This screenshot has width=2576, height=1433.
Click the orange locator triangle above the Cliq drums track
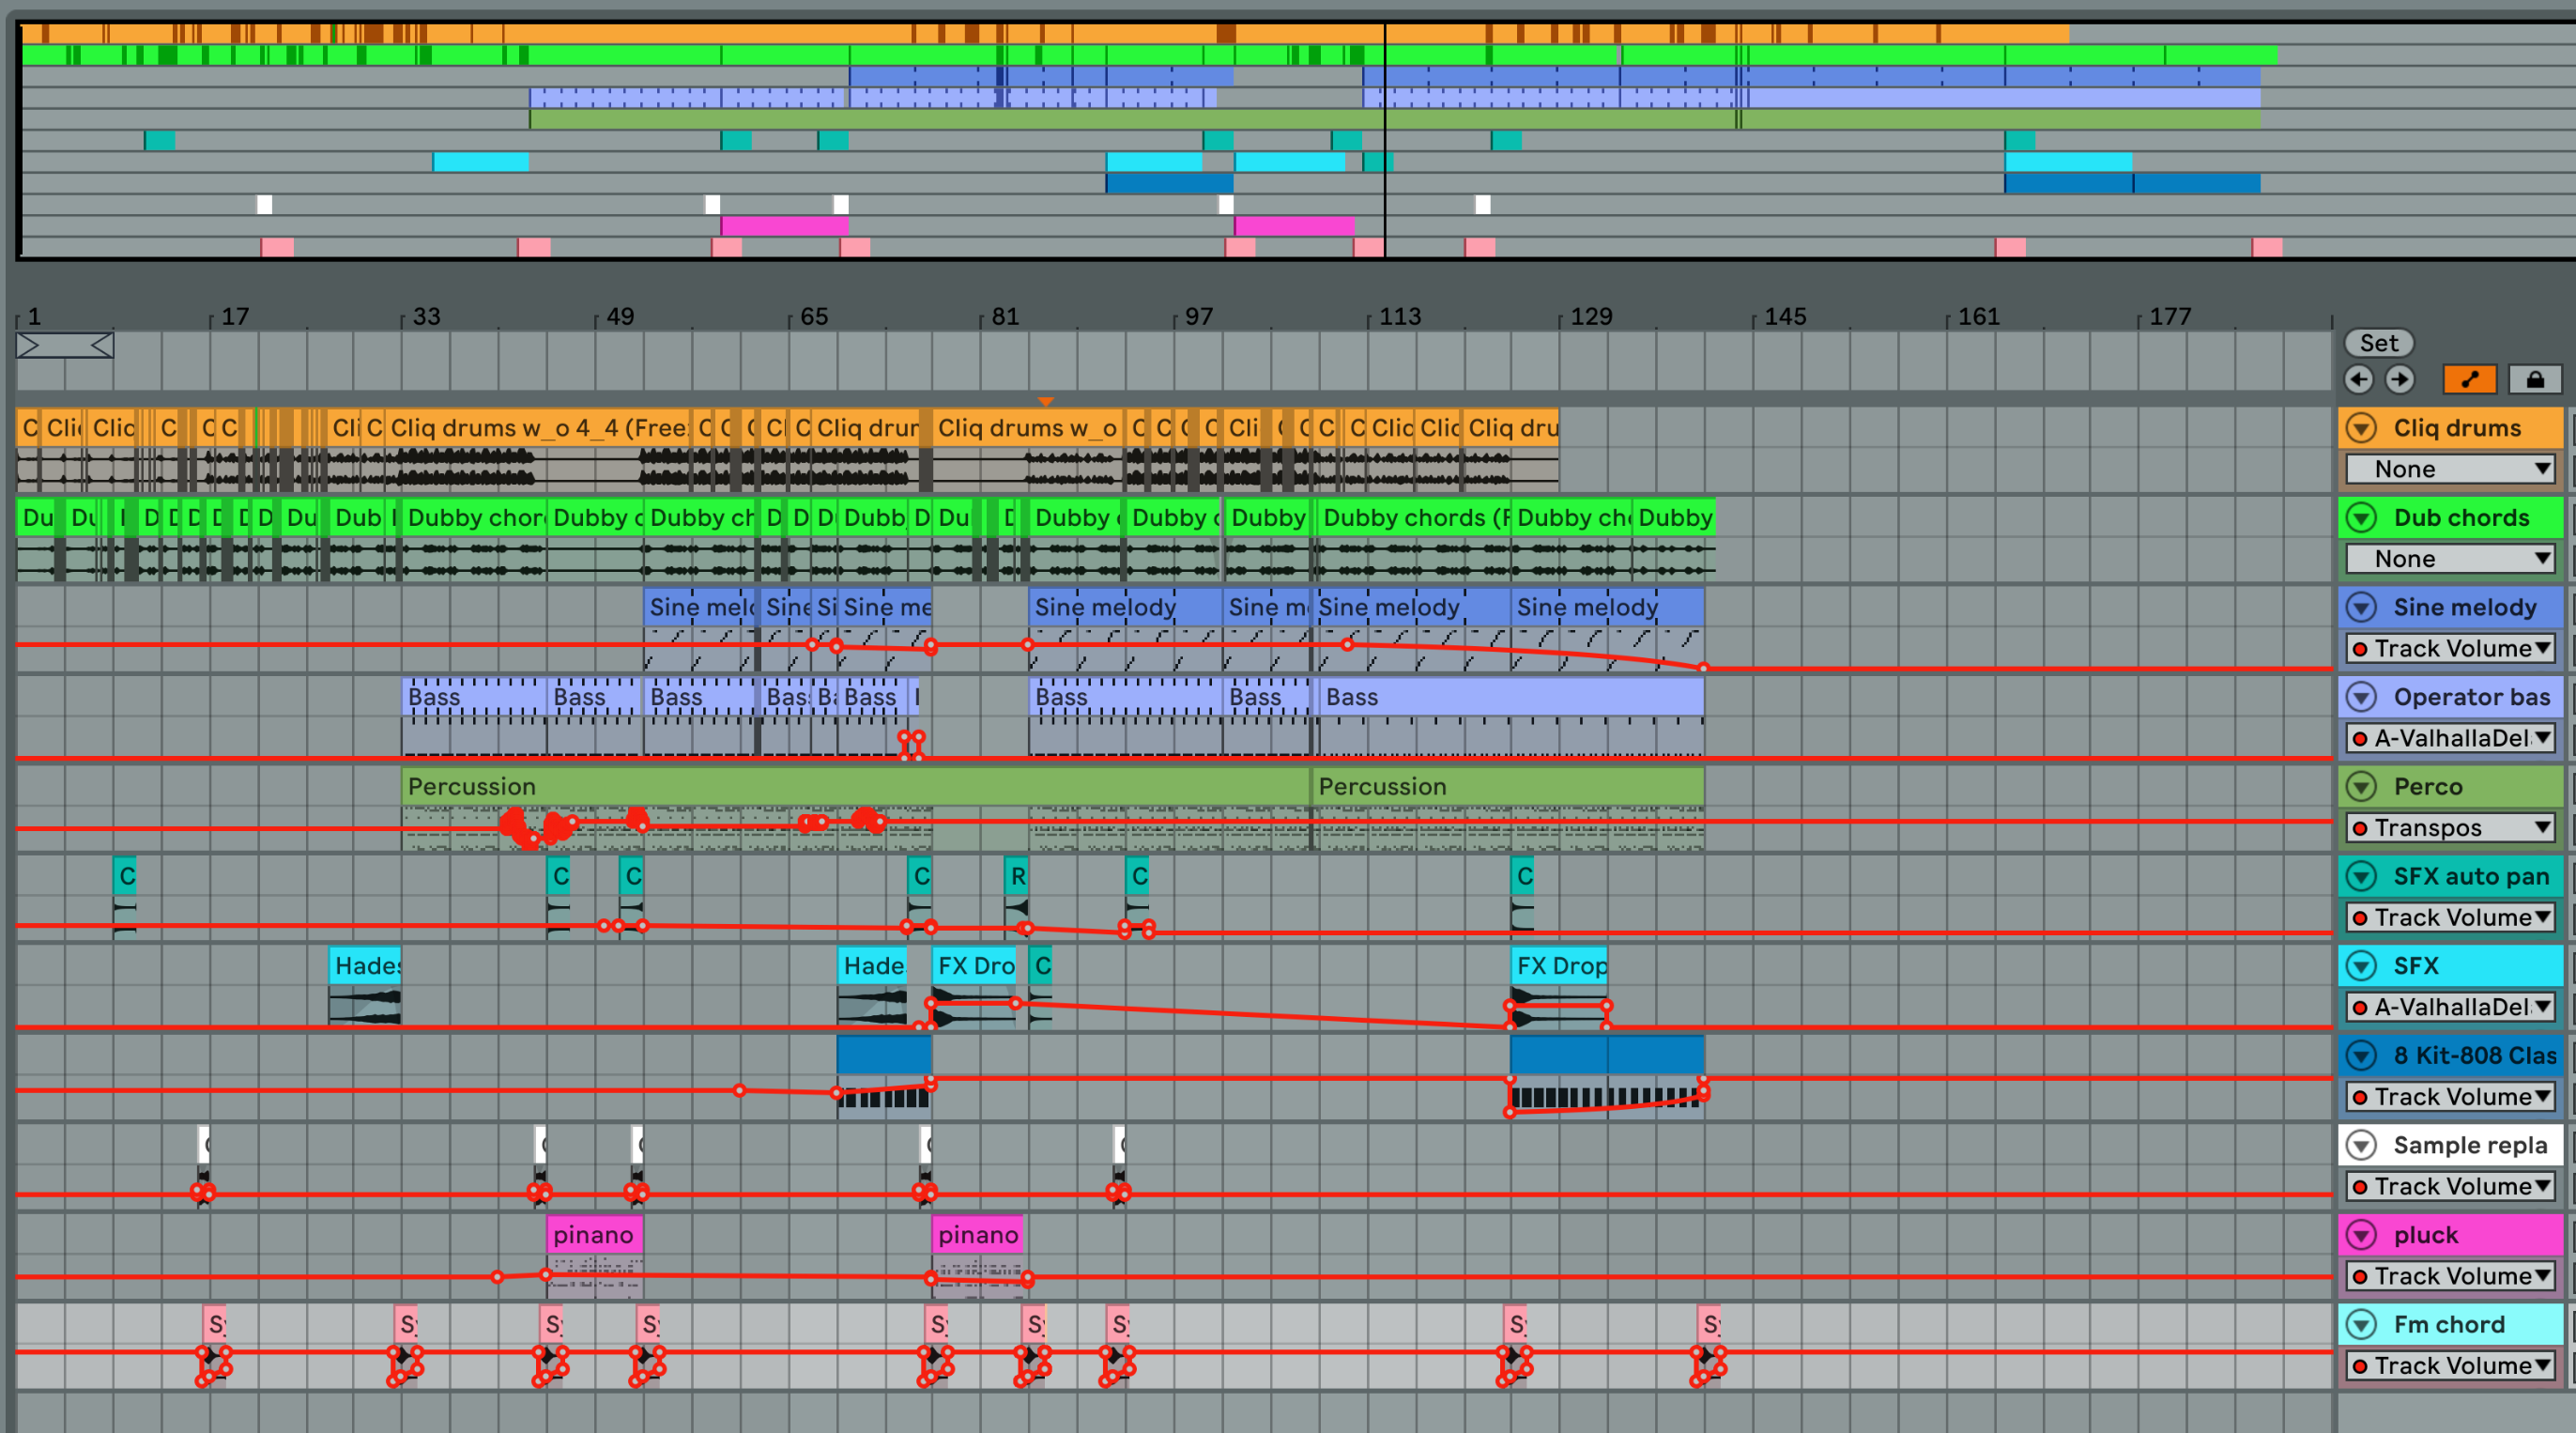pos(1046,400)
